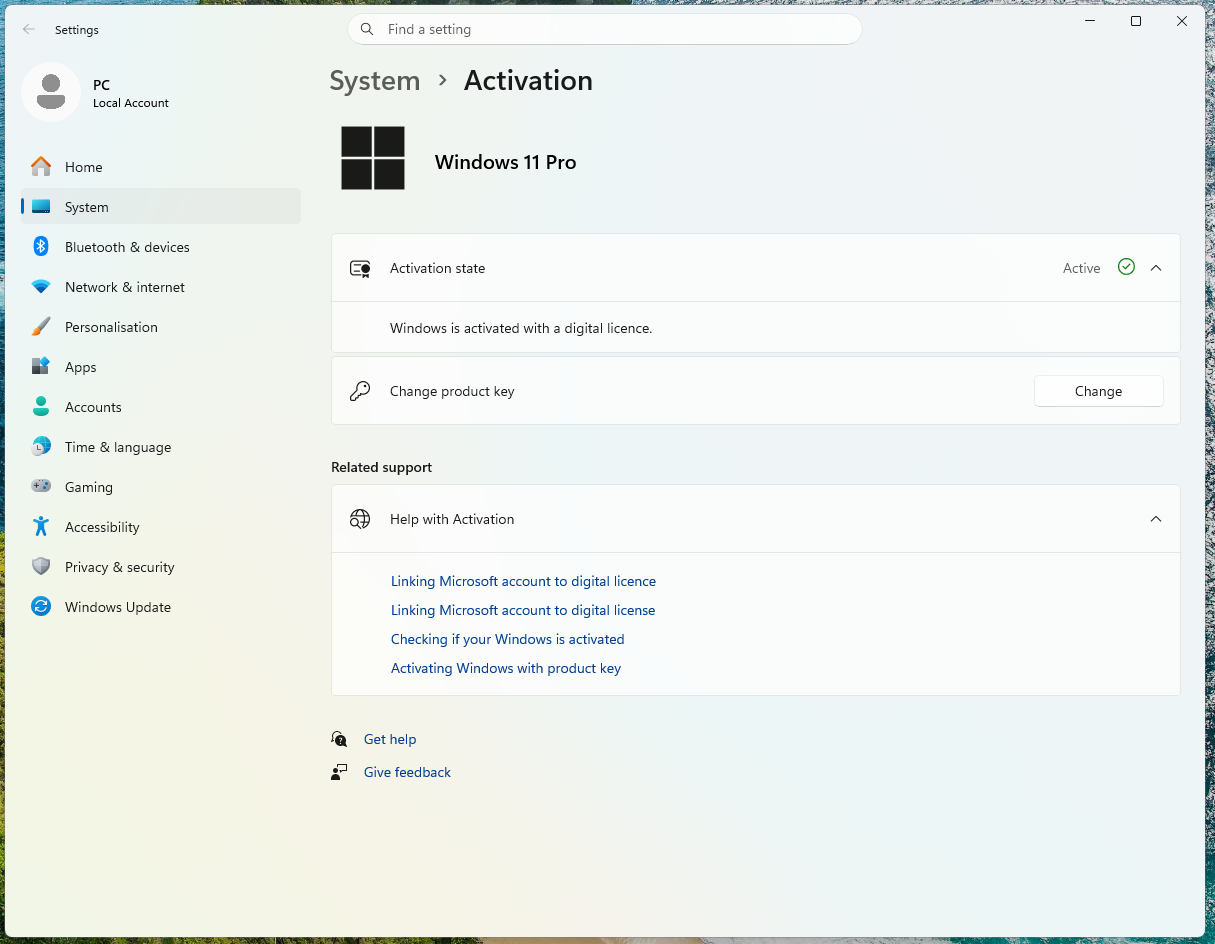Click the Windows 11 logo tile
The image size is (1215, 944).
[x=373, y=158]
